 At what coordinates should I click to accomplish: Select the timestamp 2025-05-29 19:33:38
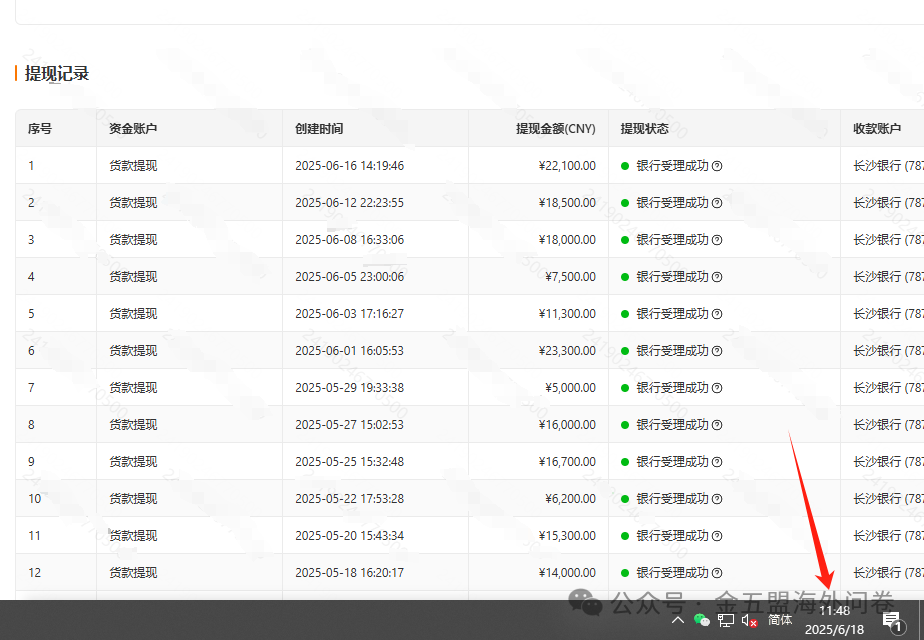tap(349, 388)
